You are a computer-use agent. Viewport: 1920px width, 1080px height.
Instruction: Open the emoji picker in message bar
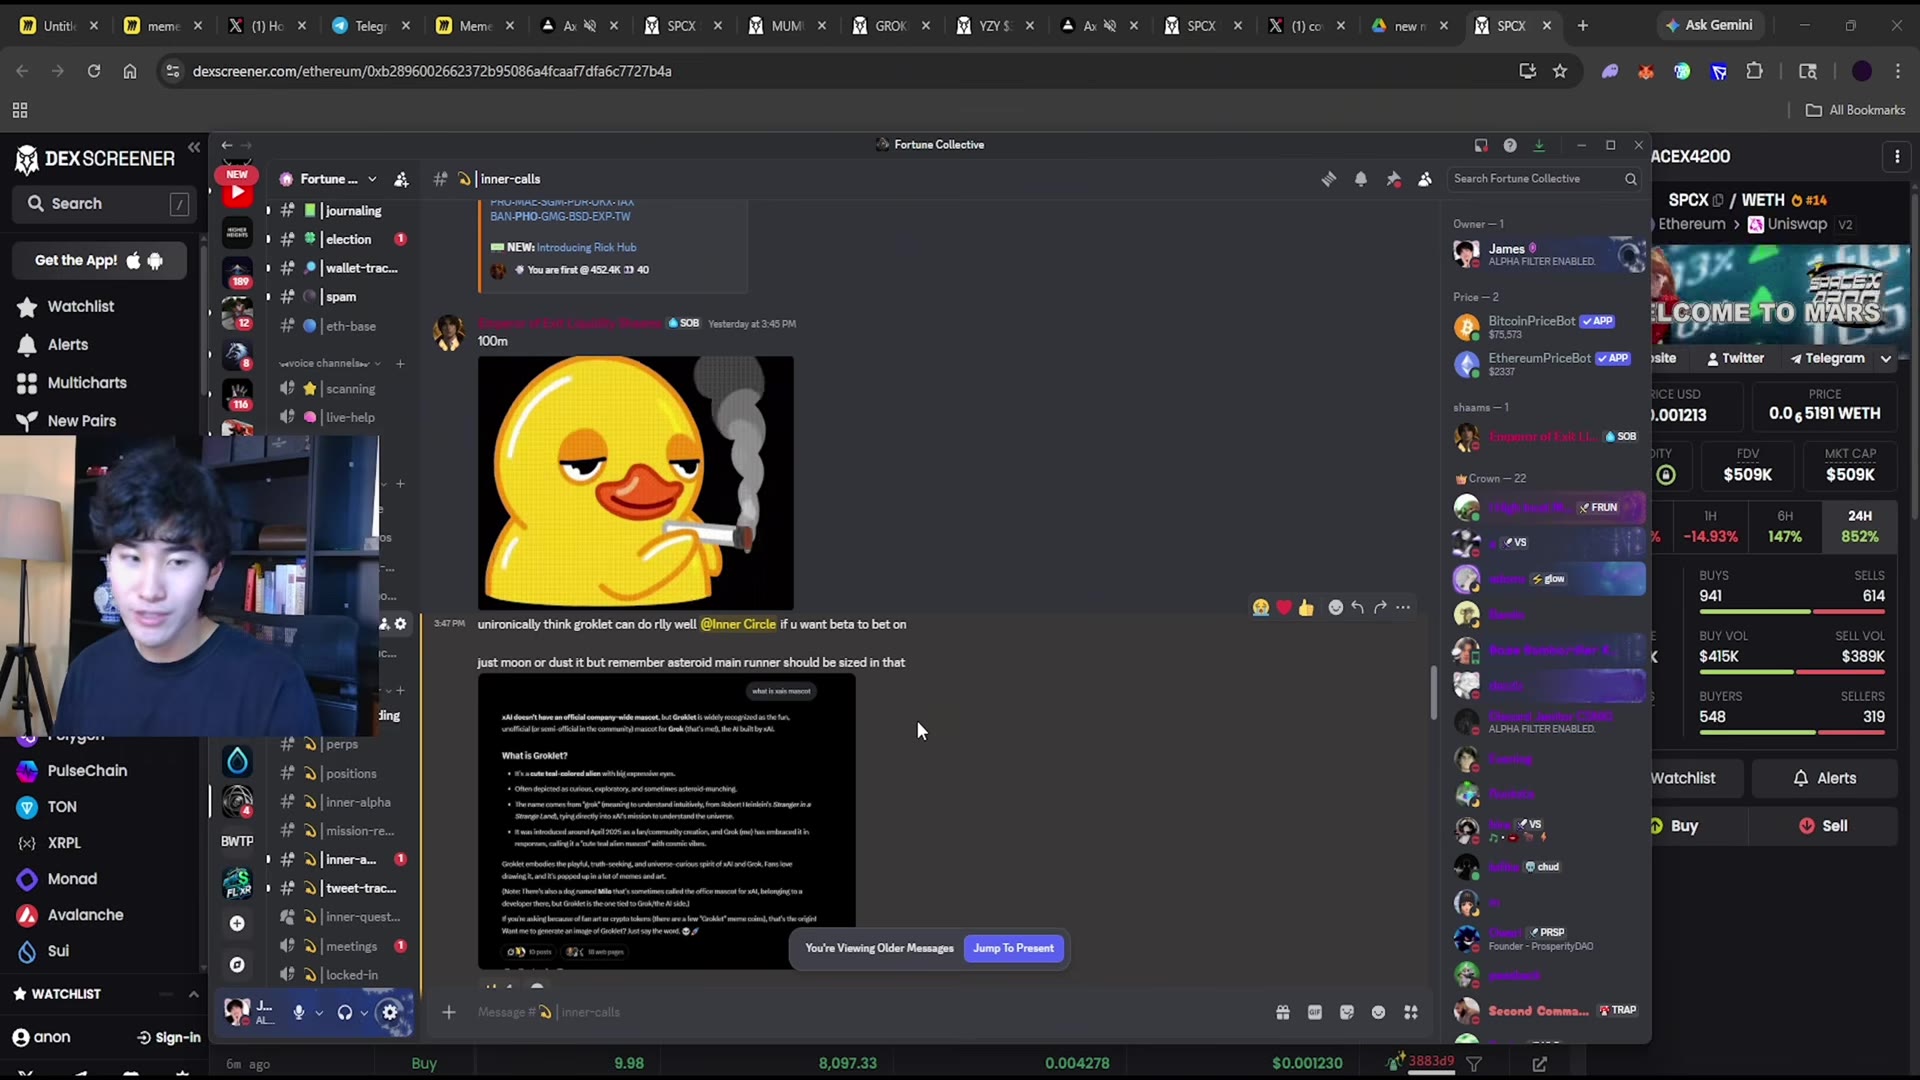(1379, 1012)
